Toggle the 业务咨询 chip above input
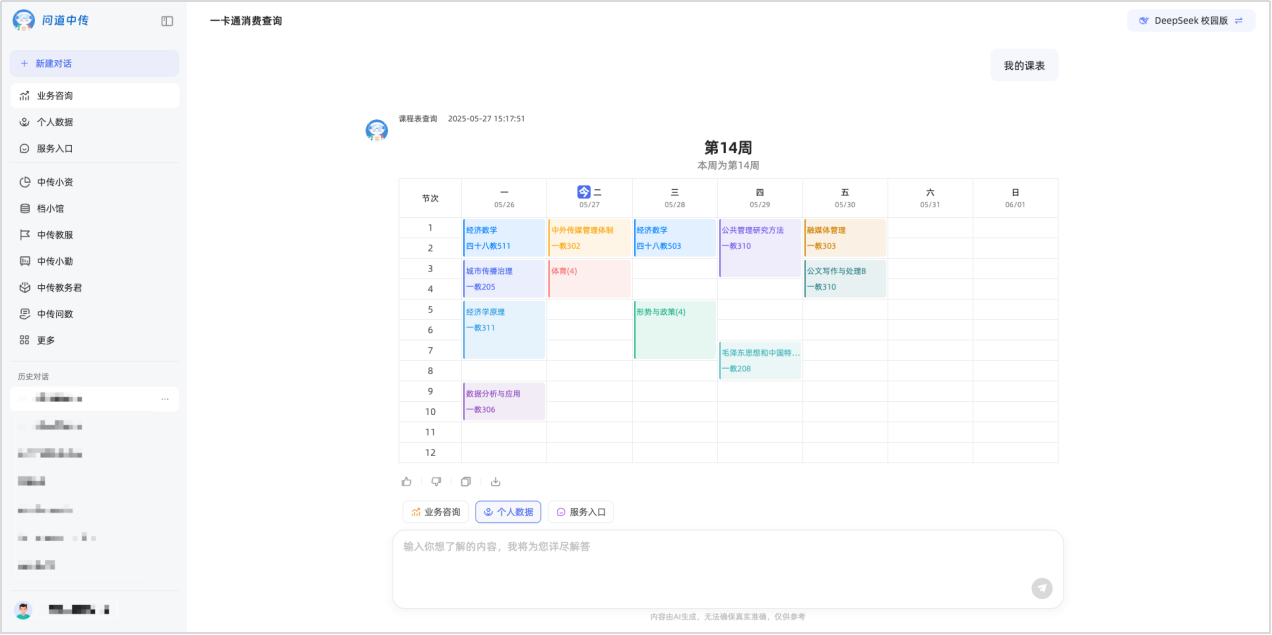The image size is (1272, 635). pos(435,512)
